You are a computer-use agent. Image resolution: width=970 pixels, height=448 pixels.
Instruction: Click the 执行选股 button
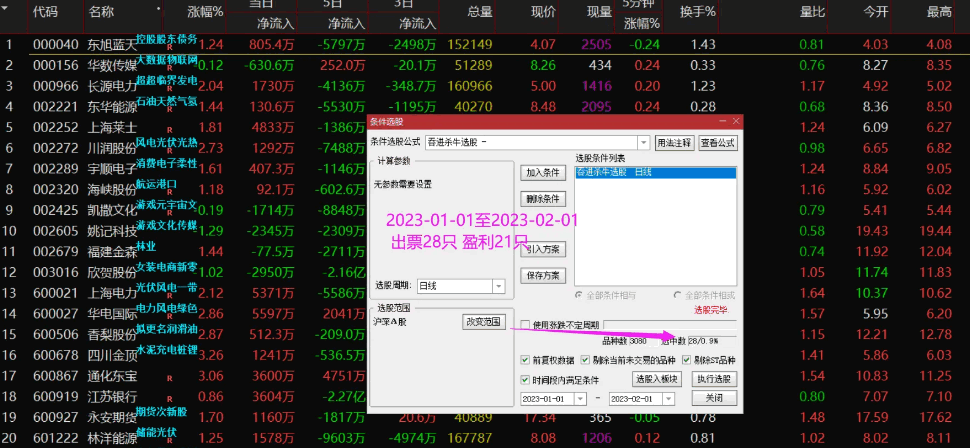714,379
